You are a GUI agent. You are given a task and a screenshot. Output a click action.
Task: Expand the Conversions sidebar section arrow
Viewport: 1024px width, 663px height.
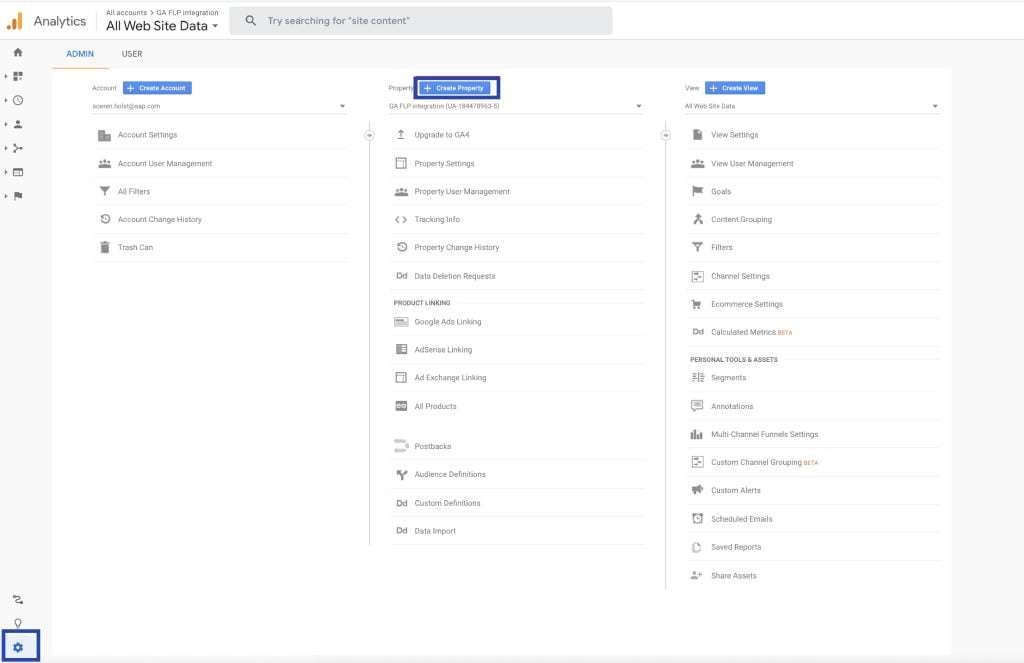click(6, 196)
